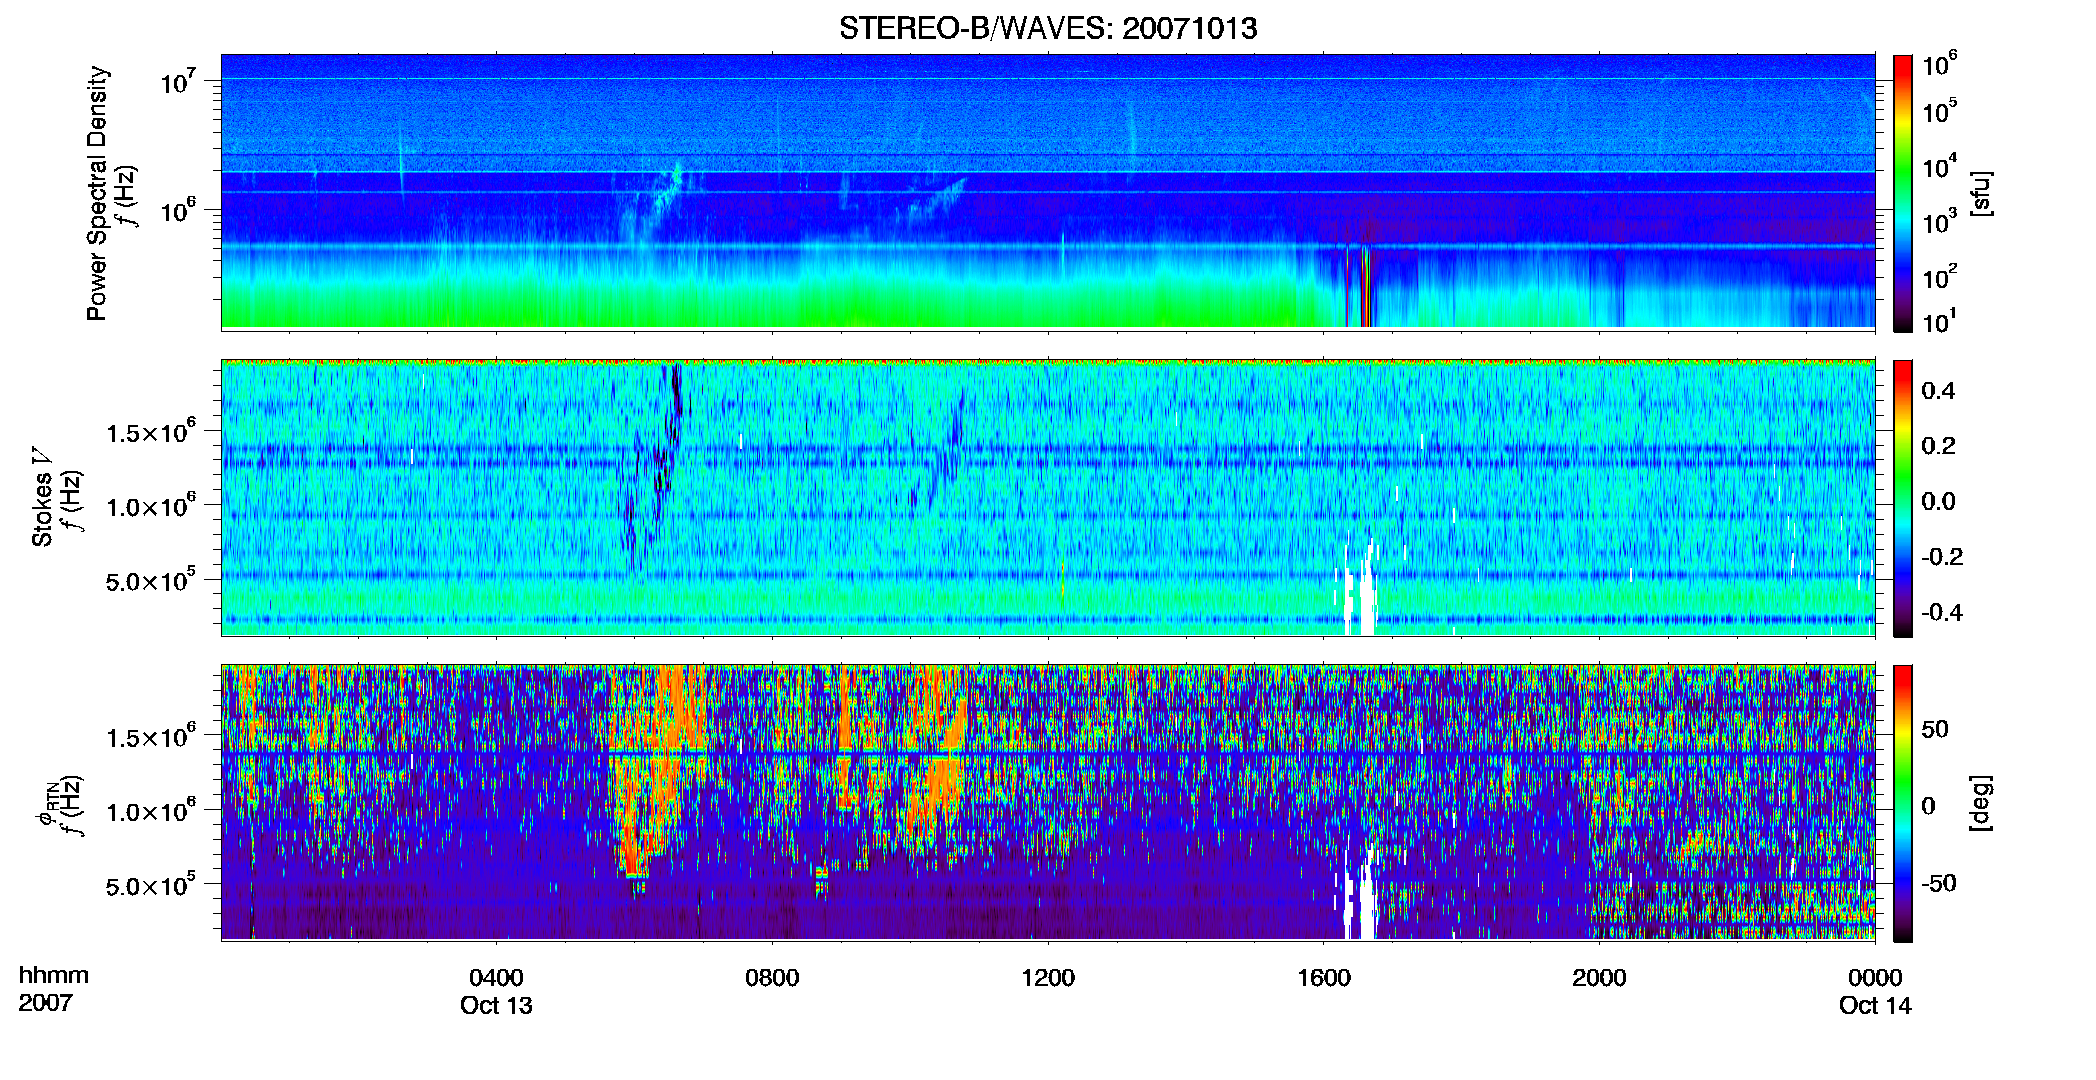Click the 1200 time tick label
Image resolution: width=2096 pixels, height=1080 pixels.
[1048, 977]
